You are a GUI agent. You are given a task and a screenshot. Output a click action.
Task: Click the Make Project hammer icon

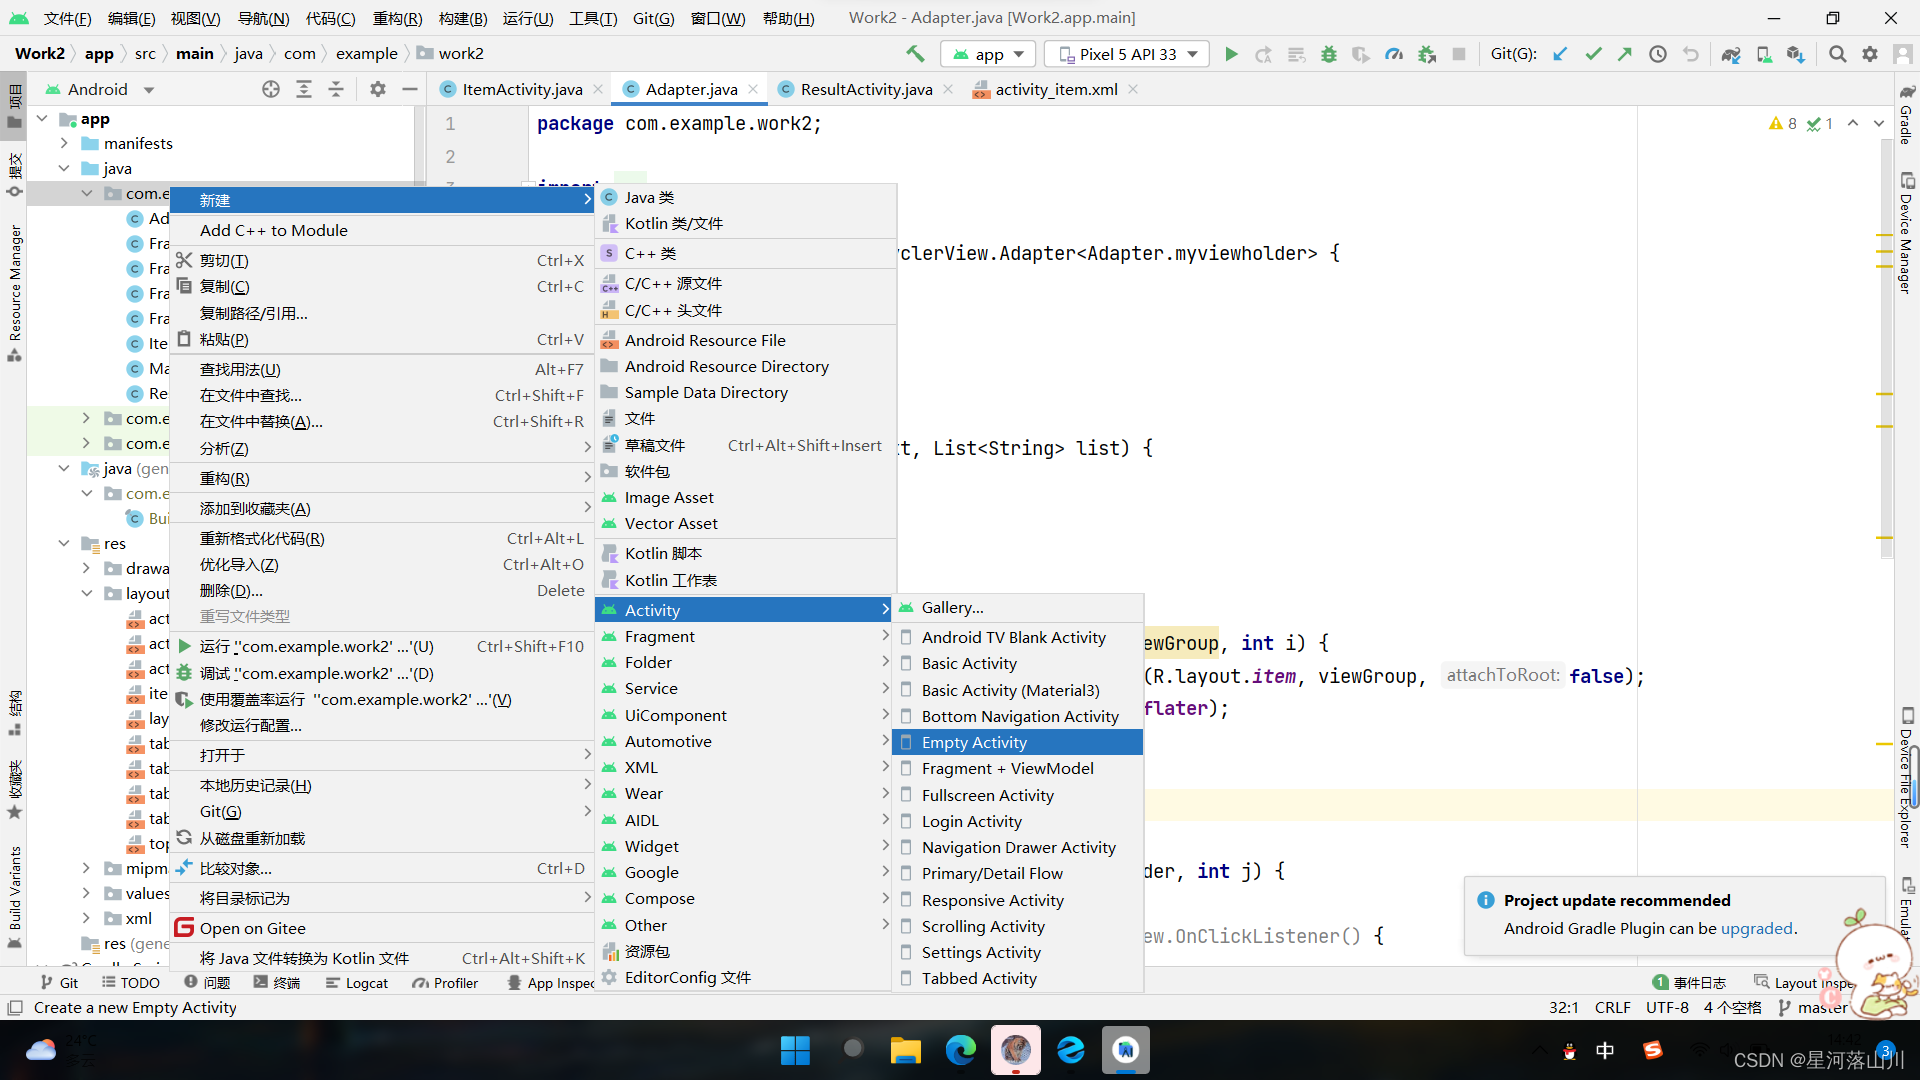915,54
